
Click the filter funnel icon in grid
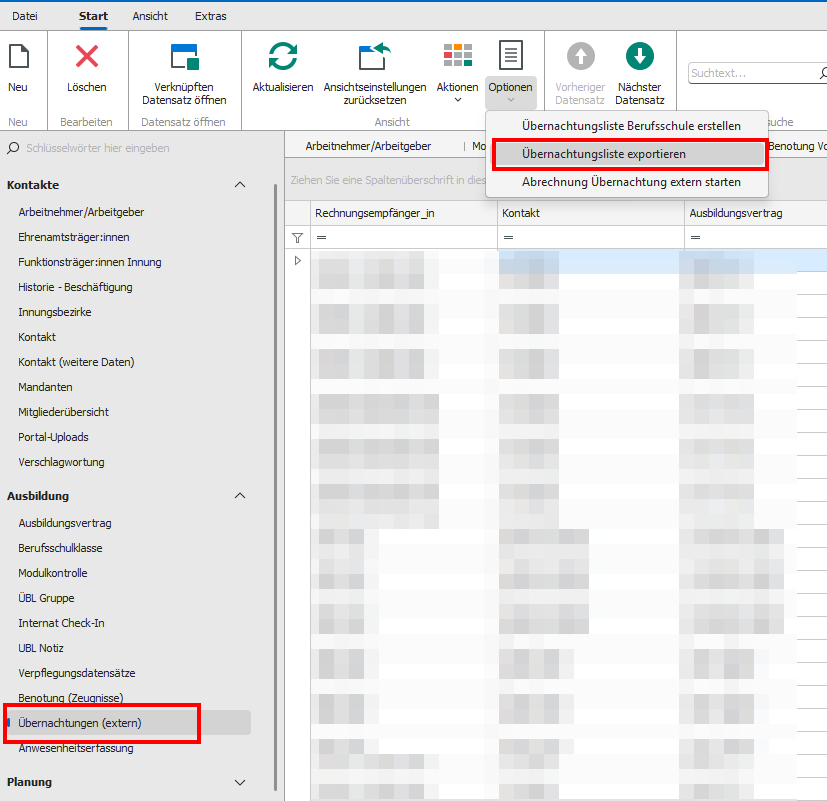[x=297, y=238]
